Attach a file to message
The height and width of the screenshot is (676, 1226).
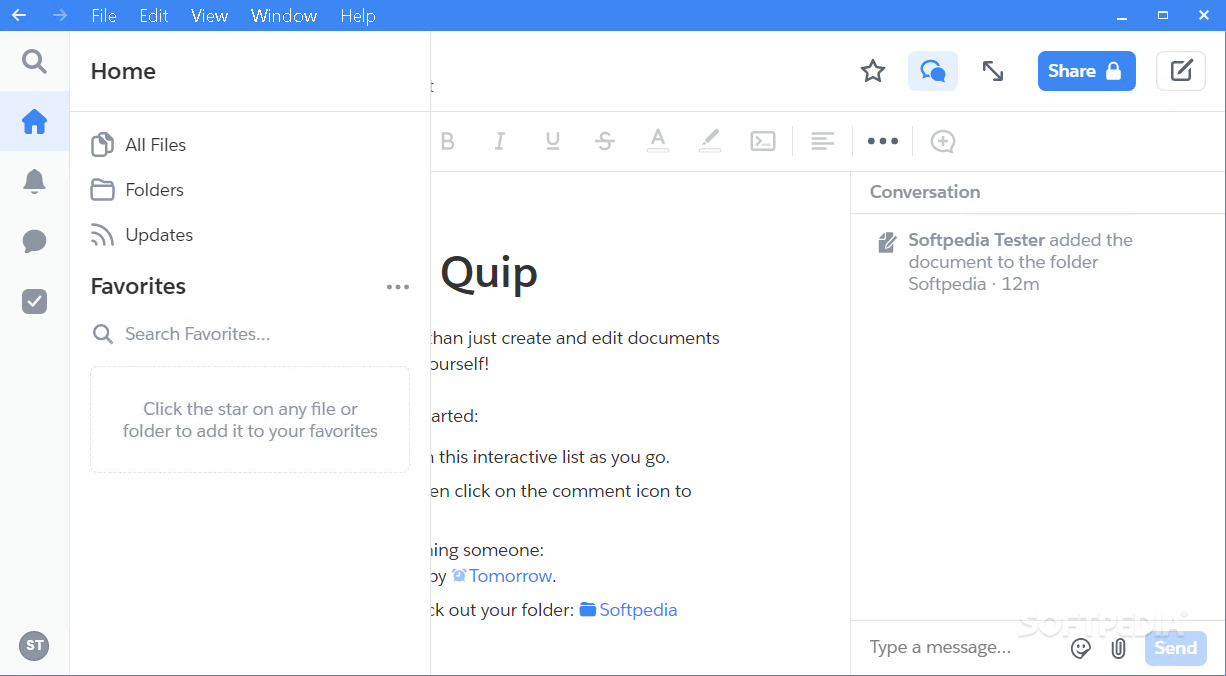pyautogui.click(x=1119, y=648)
